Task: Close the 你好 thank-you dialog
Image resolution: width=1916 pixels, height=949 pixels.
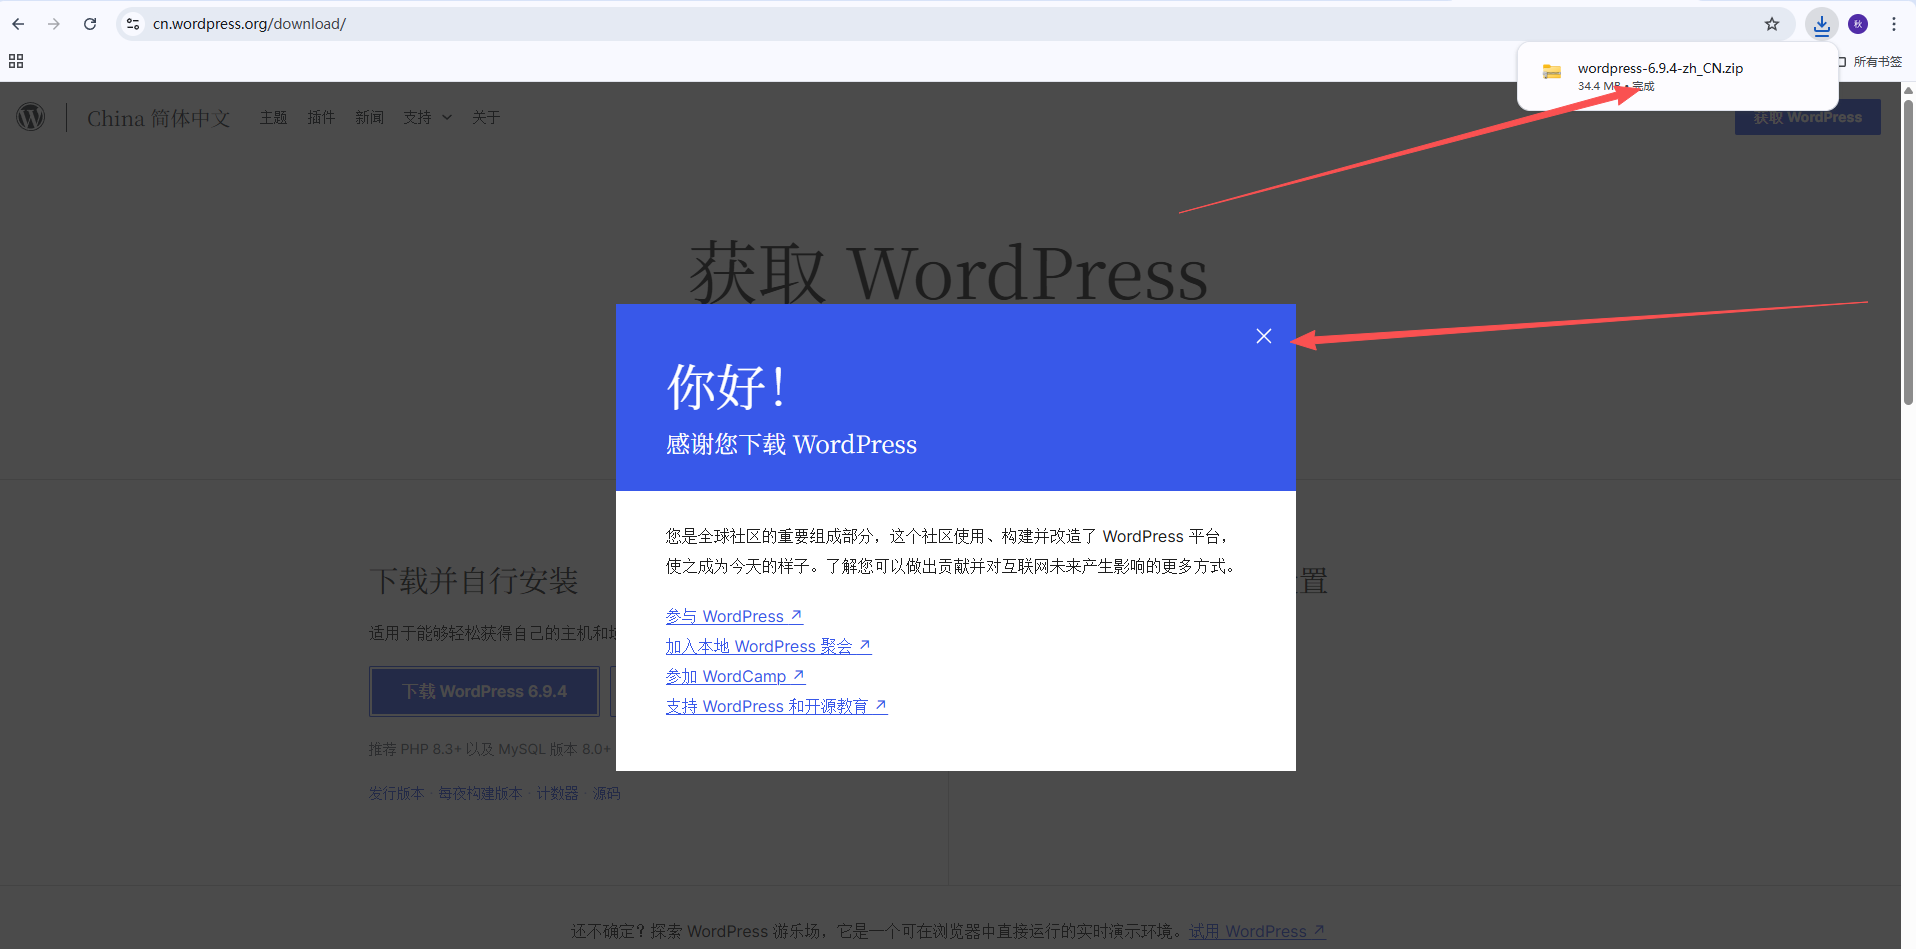Action: pos(1263,336)
